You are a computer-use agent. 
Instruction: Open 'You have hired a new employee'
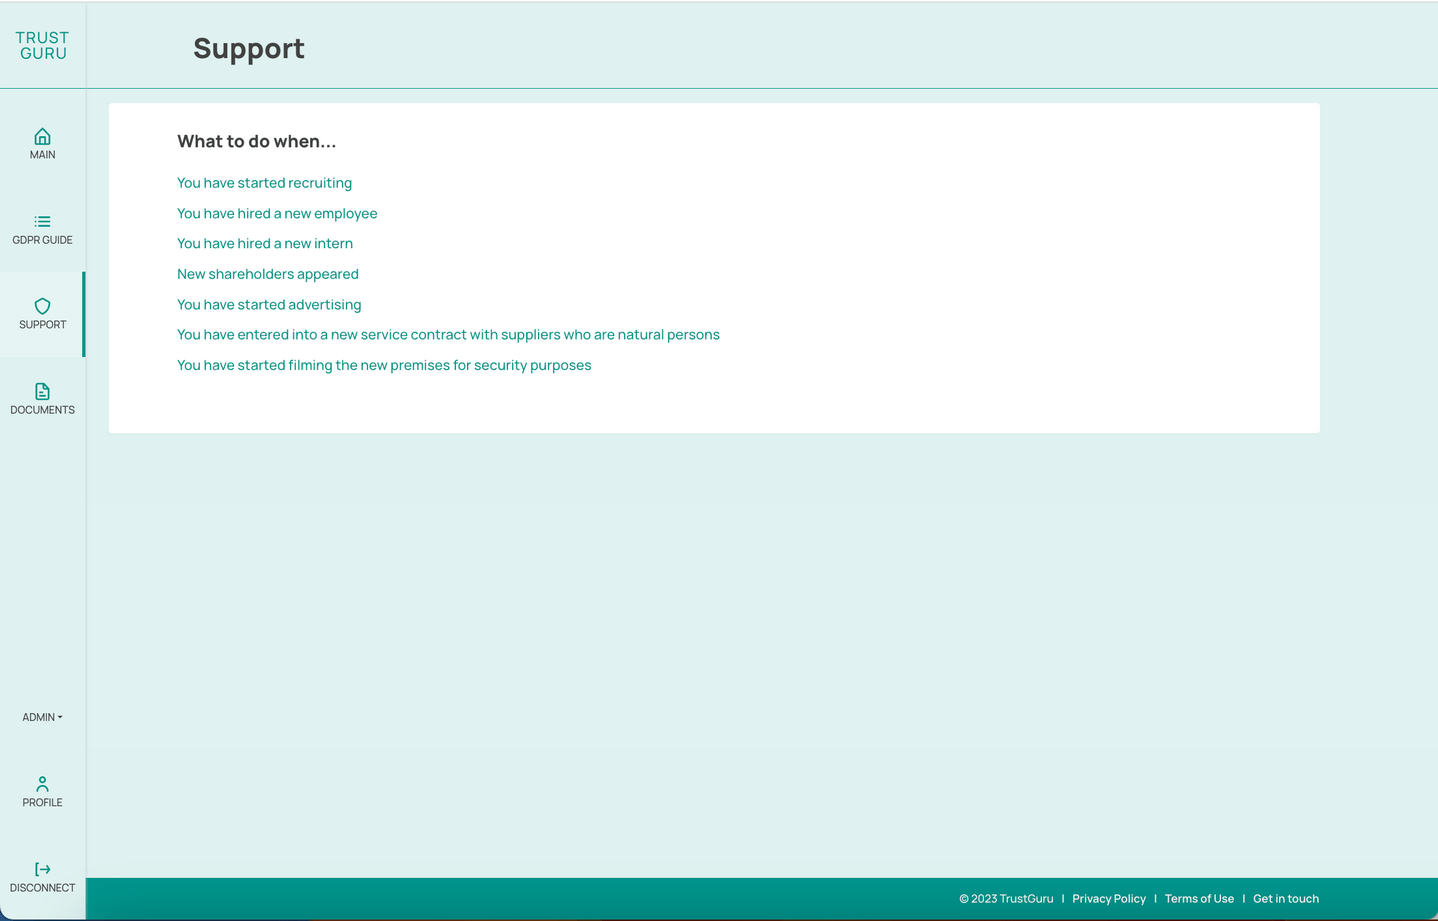point(277,214)
